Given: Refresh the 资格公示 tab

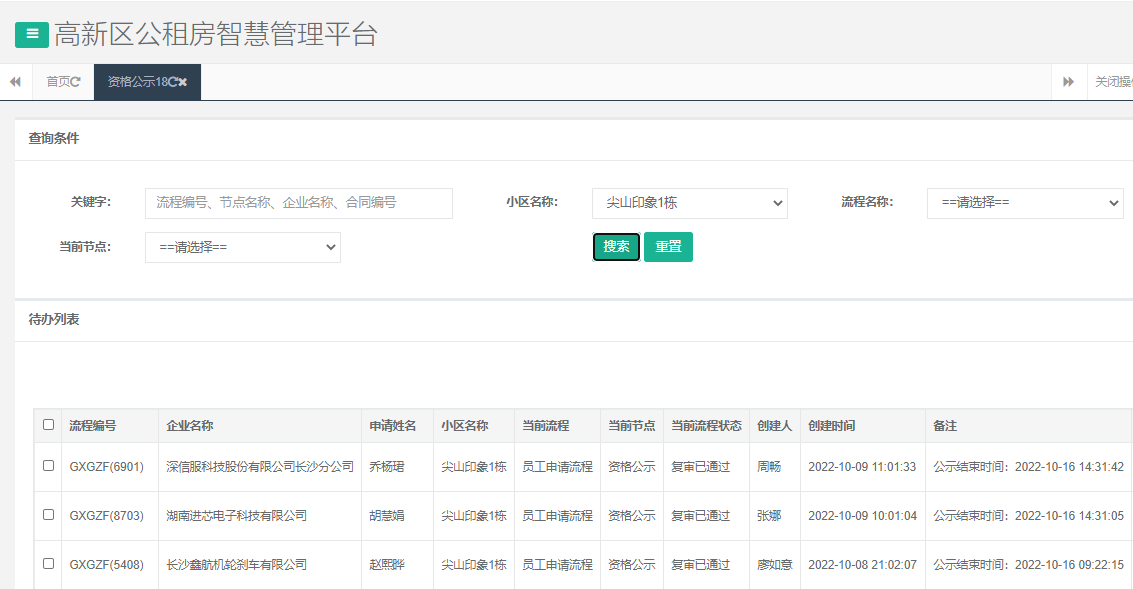Looking at the screenshot, I should tap(172, 81).
